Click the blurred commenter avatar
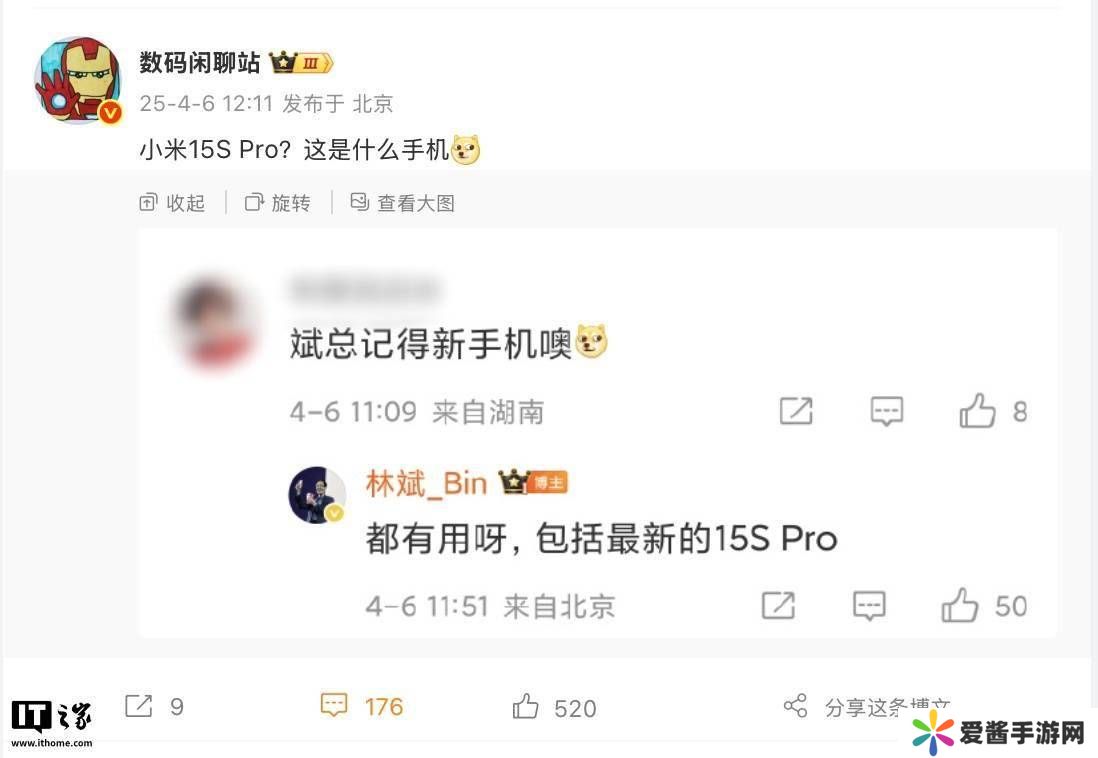 214,323
